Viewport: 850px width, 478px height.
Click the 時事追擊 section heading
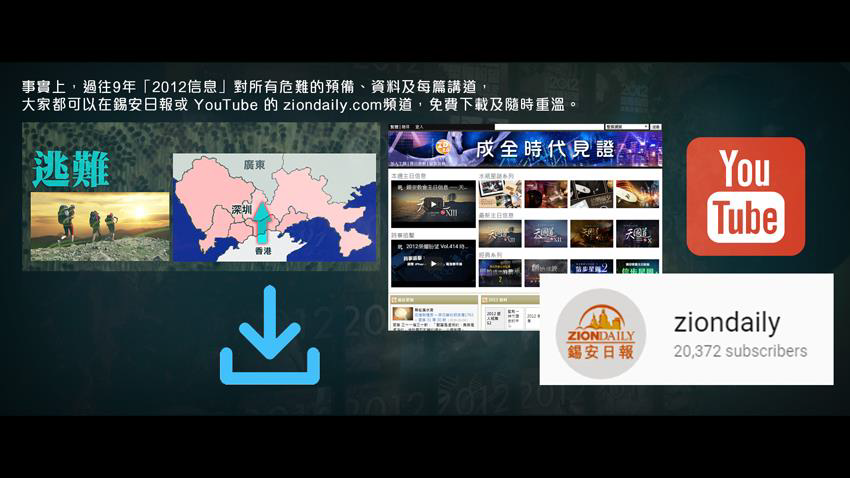403,235
